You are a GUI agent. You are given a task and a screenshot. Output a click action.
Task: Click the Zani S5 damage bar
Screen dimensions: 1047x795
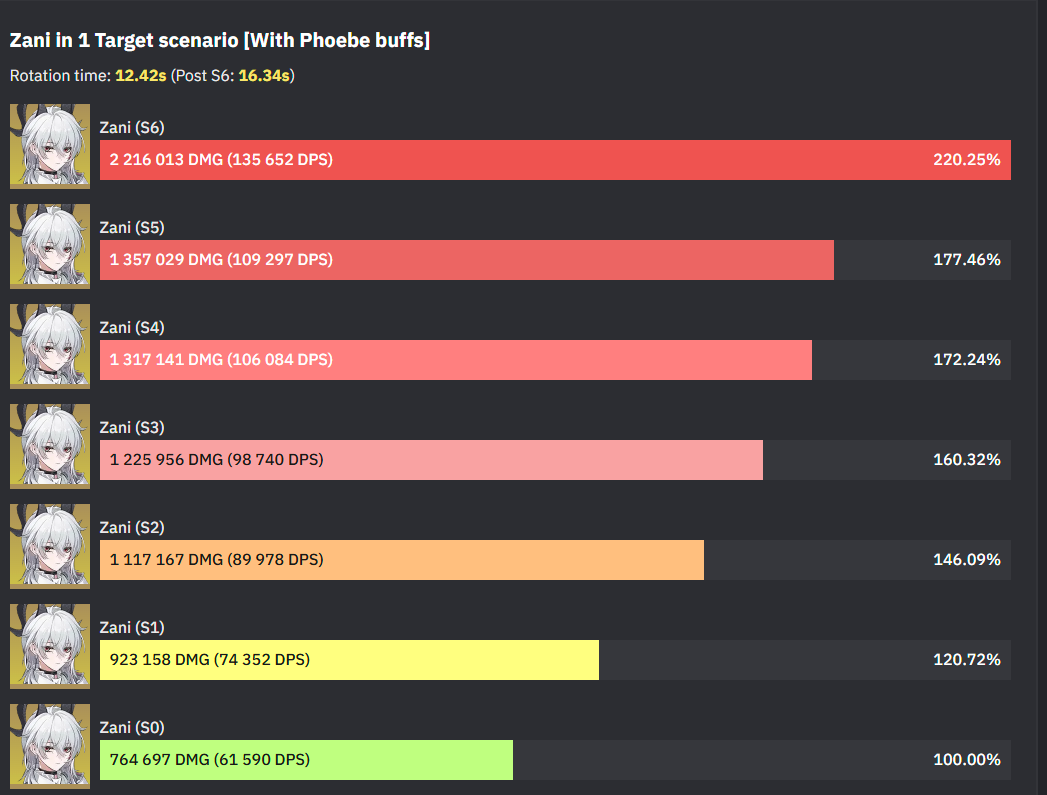pyautogui.click(x=466, y=260)
